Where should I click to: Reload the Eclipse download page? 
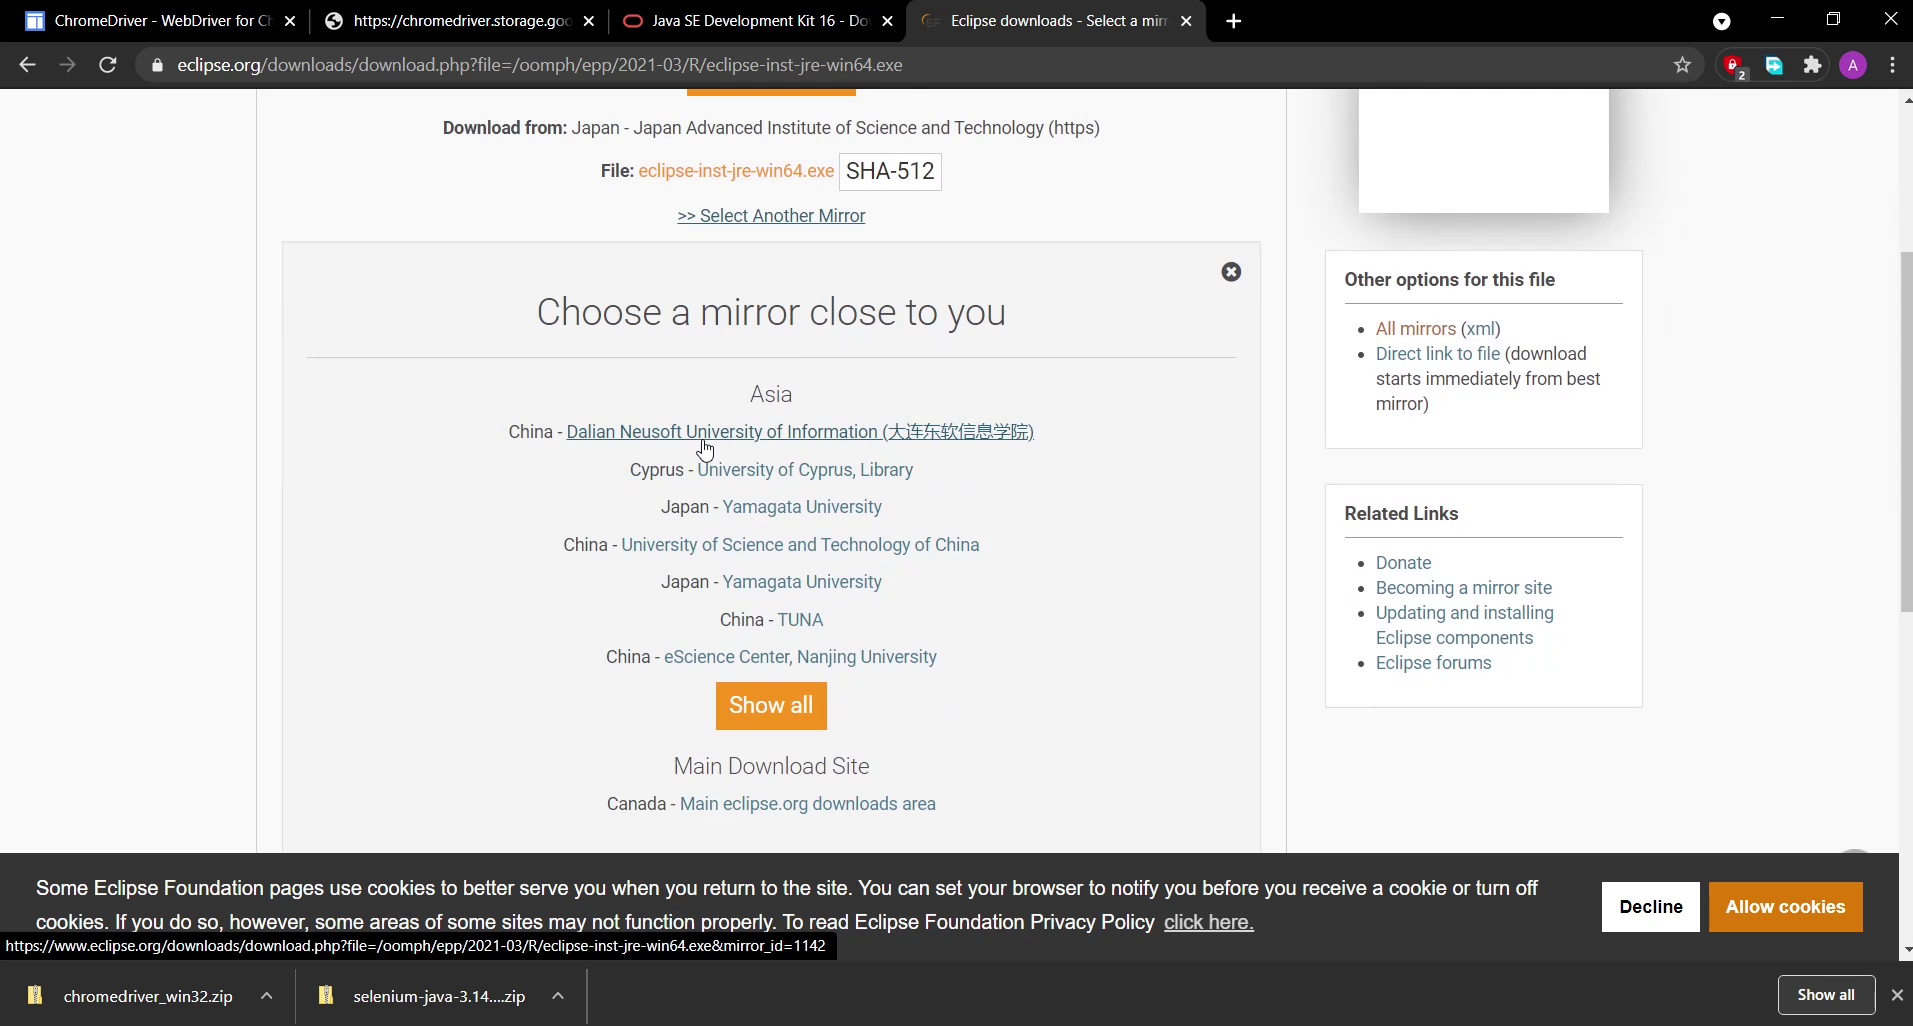click(108, 65)
